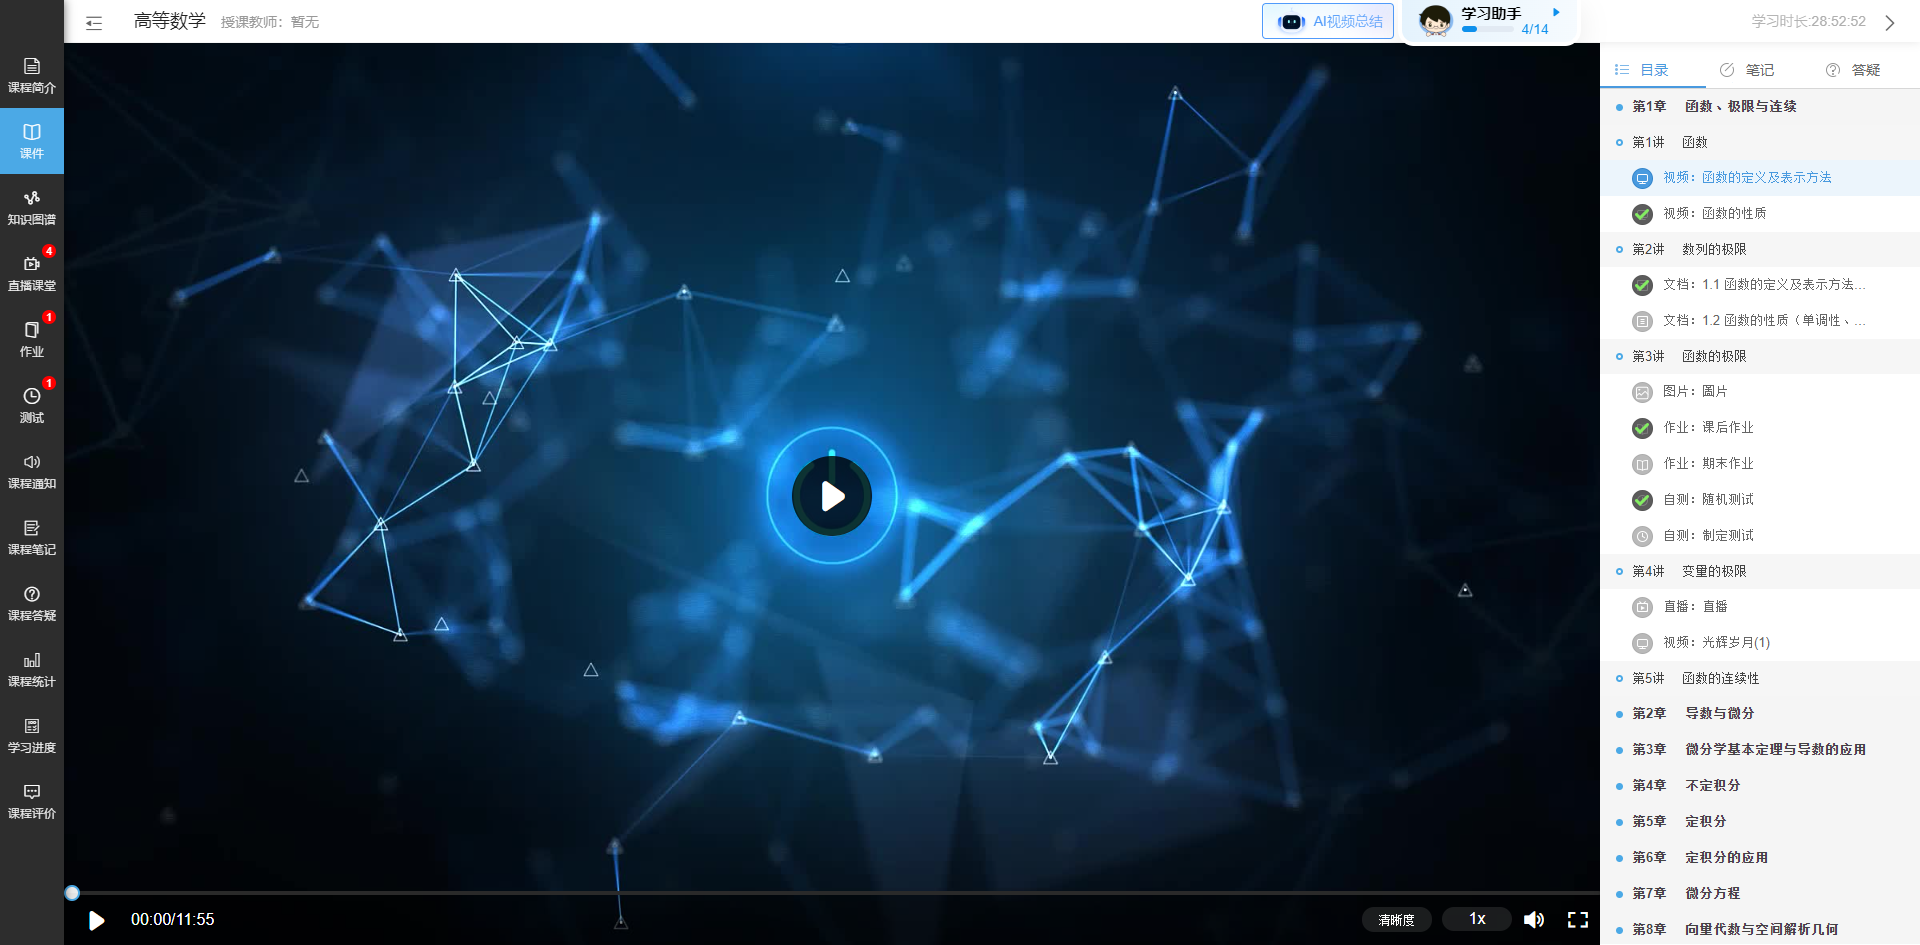
Task: Open 文档：1.1 函数的定义及表示方法
Action: [x=1760, y=285]
